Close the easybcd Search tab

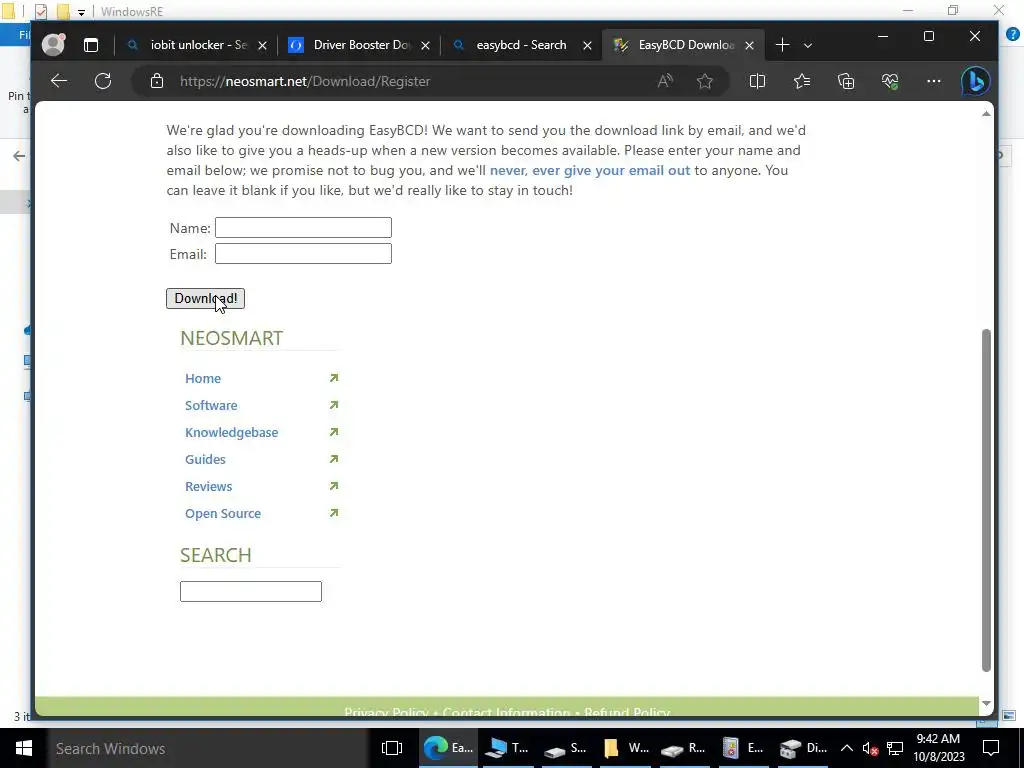587,45
